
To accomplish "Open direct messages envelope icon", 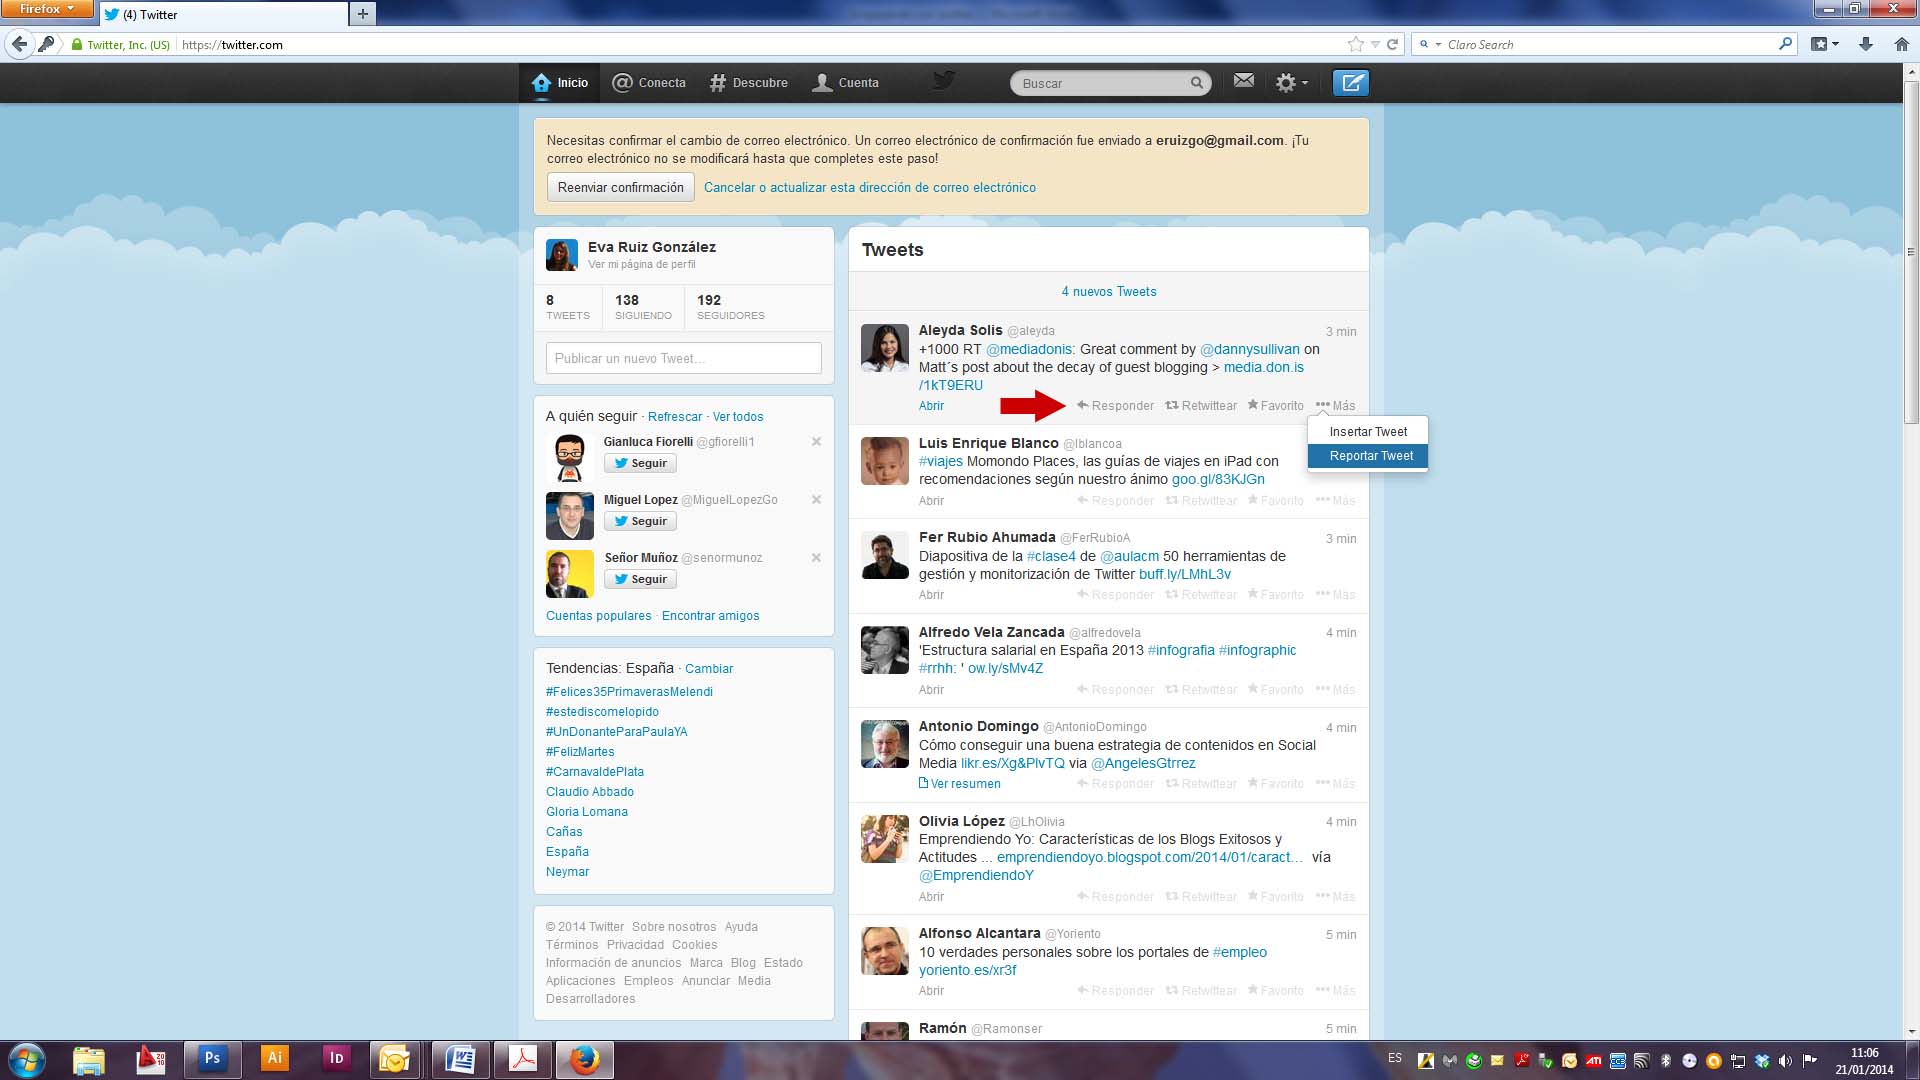I will pos(1243,81).
